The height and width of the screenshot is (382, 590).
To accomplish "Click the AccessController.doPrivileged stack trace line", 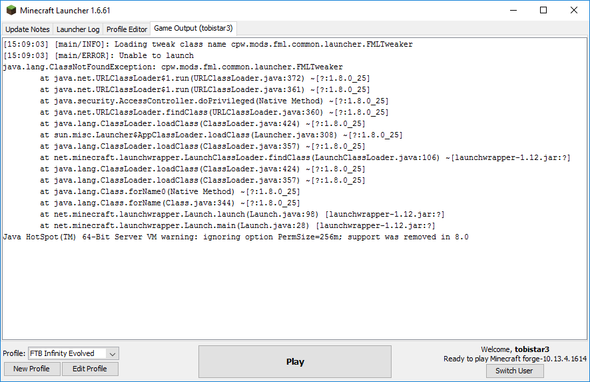I will pos(214,101).
